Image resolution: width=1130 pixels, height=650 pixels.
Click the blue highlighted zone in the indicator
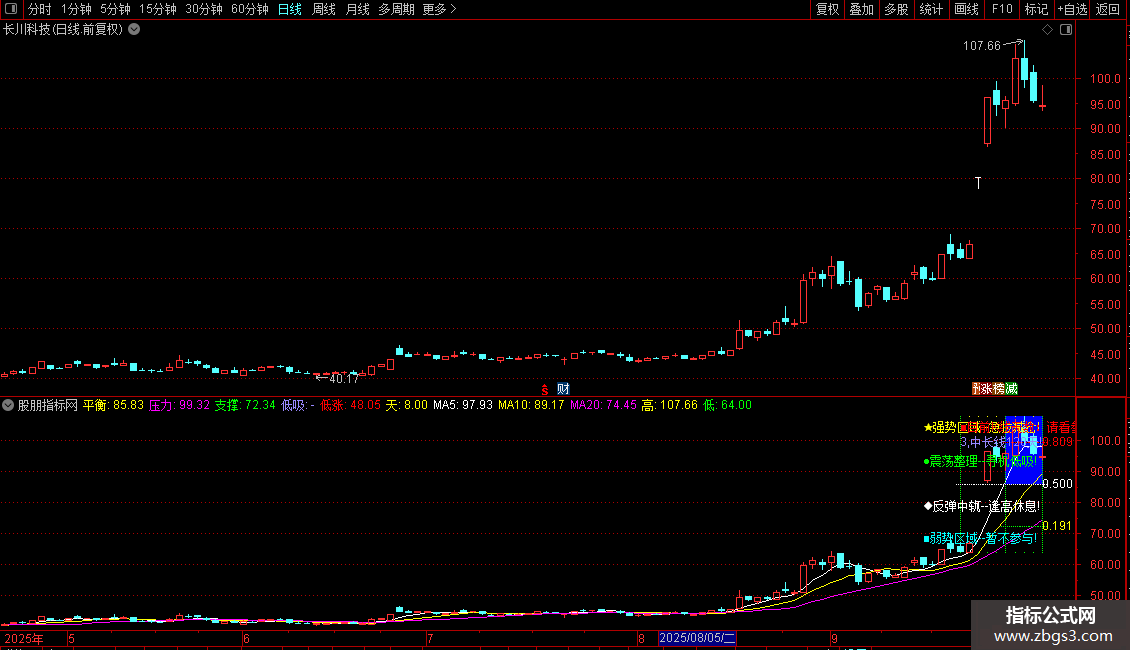[x=1023, y=450]
